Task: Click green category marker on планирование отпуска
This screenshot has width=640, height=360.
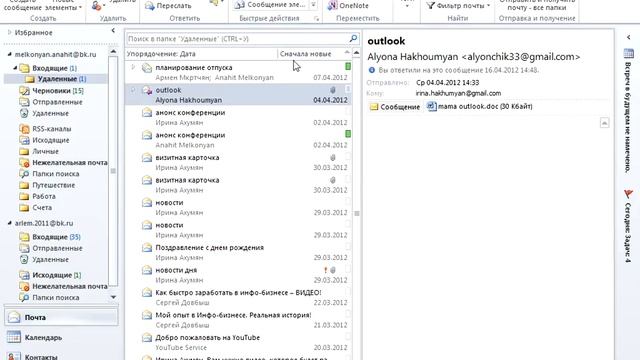Action: pyautogui.click(x=348, y=66)
